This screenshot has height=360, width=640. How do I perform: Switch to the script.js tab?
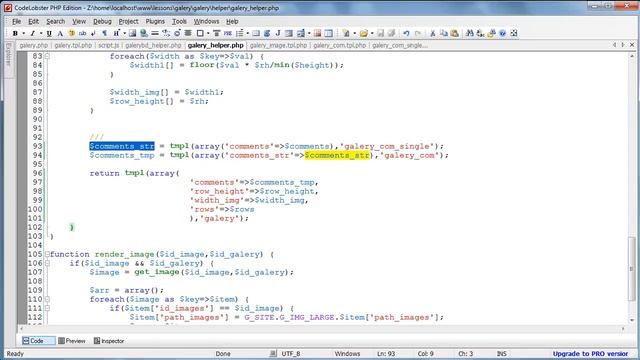108,45
